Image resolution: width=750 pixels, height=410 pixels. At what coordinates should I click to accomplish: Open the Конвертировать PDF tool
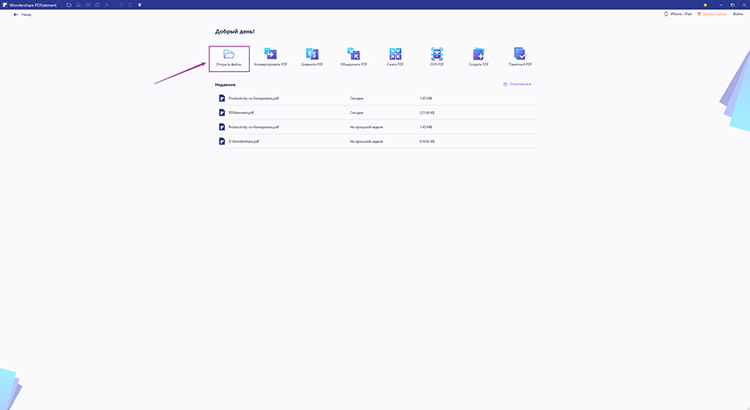270,57
